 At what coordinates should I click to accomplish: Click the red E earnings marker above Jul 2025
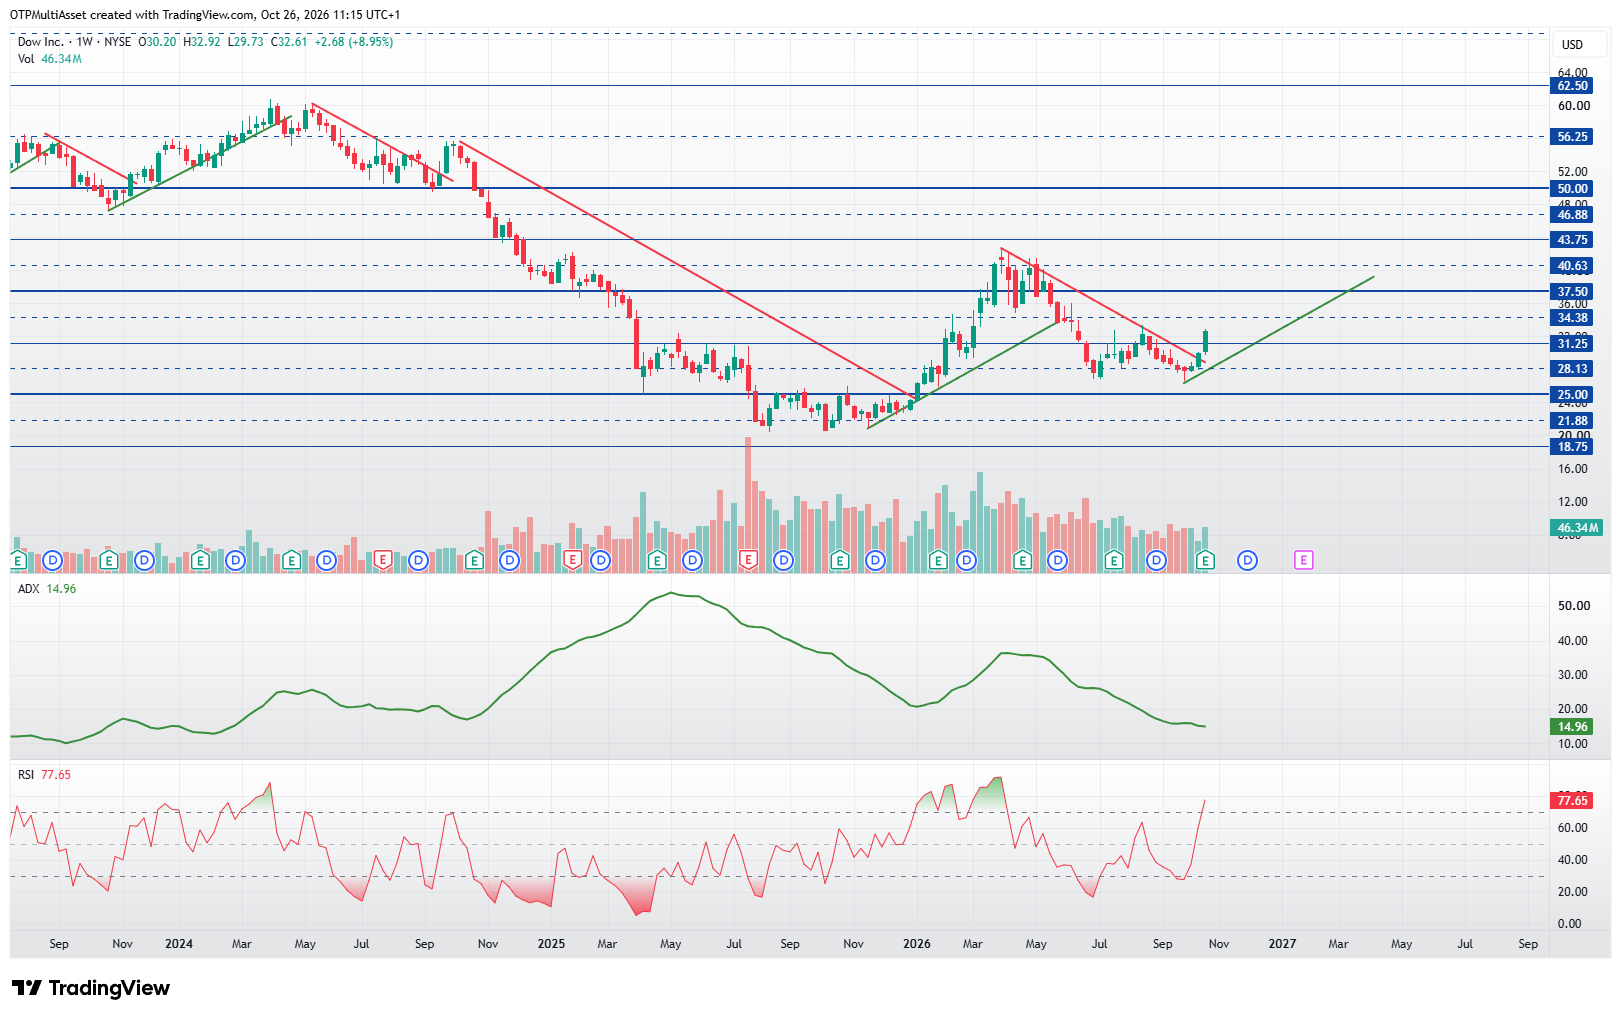748,561
